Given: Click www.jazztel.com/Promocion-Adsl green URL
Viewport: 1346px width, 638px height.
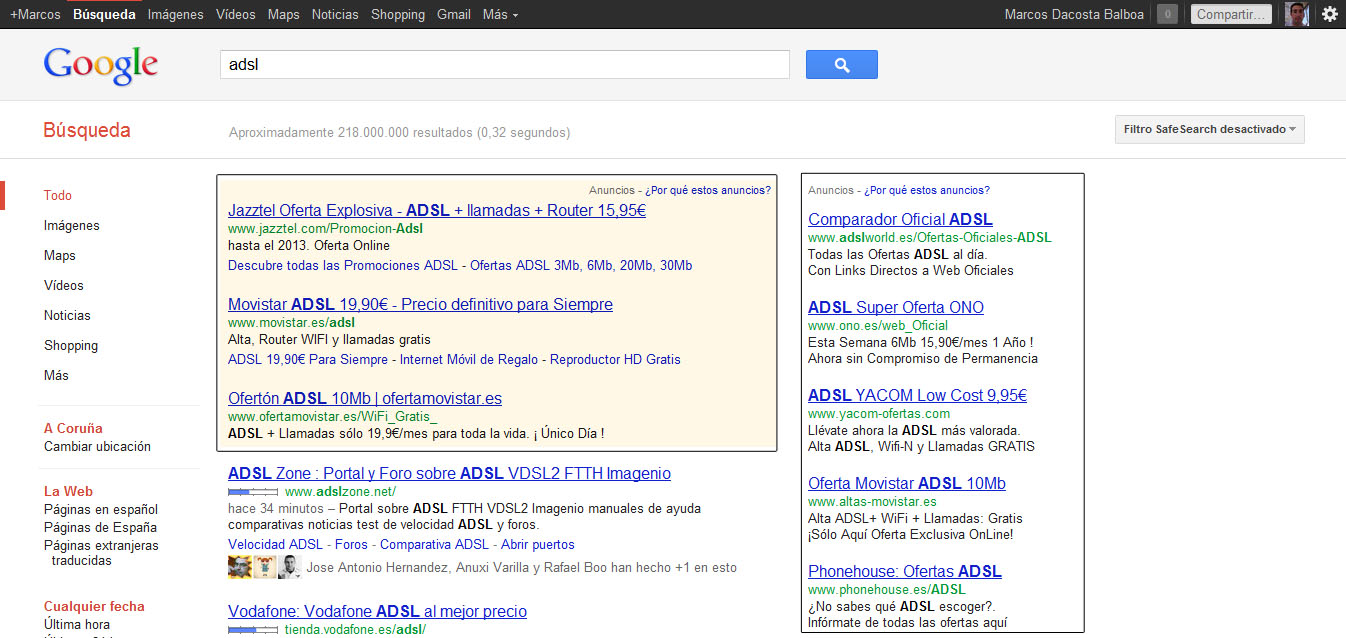Looking at the screenshot, I should 325,228.
